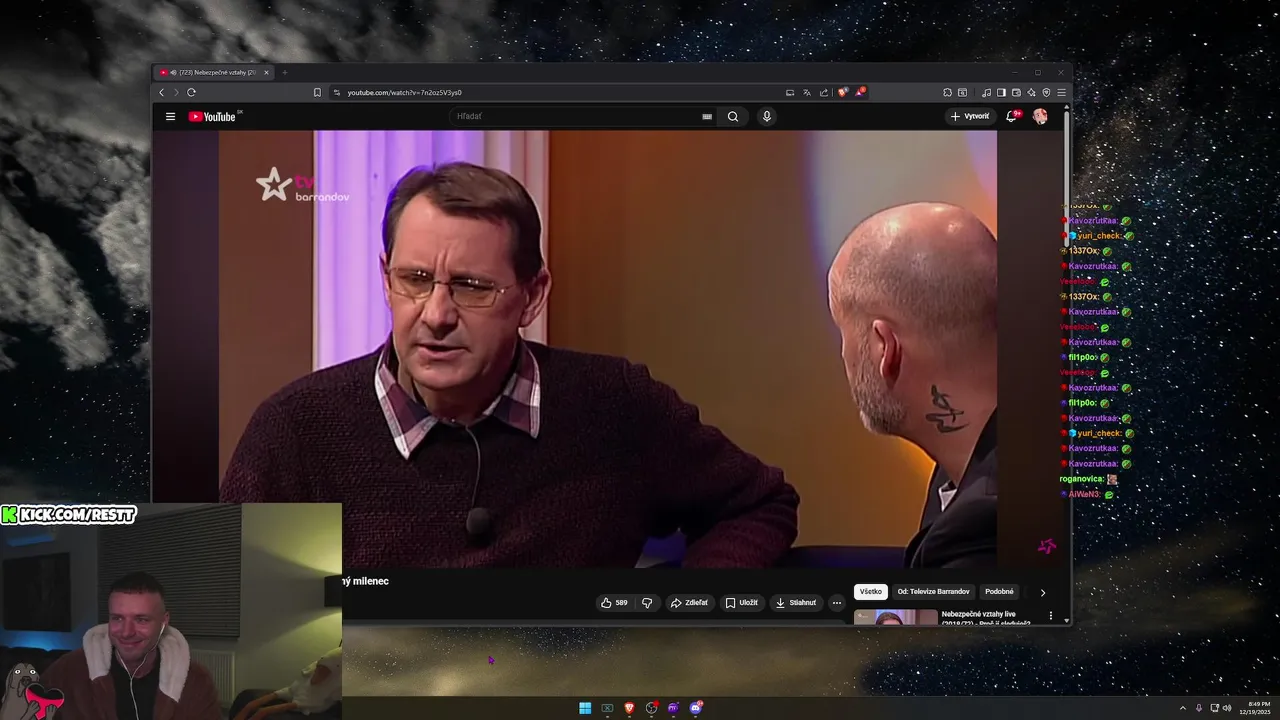
Task: Open Brave browser on the taskbar
Action: click(629, 708)
